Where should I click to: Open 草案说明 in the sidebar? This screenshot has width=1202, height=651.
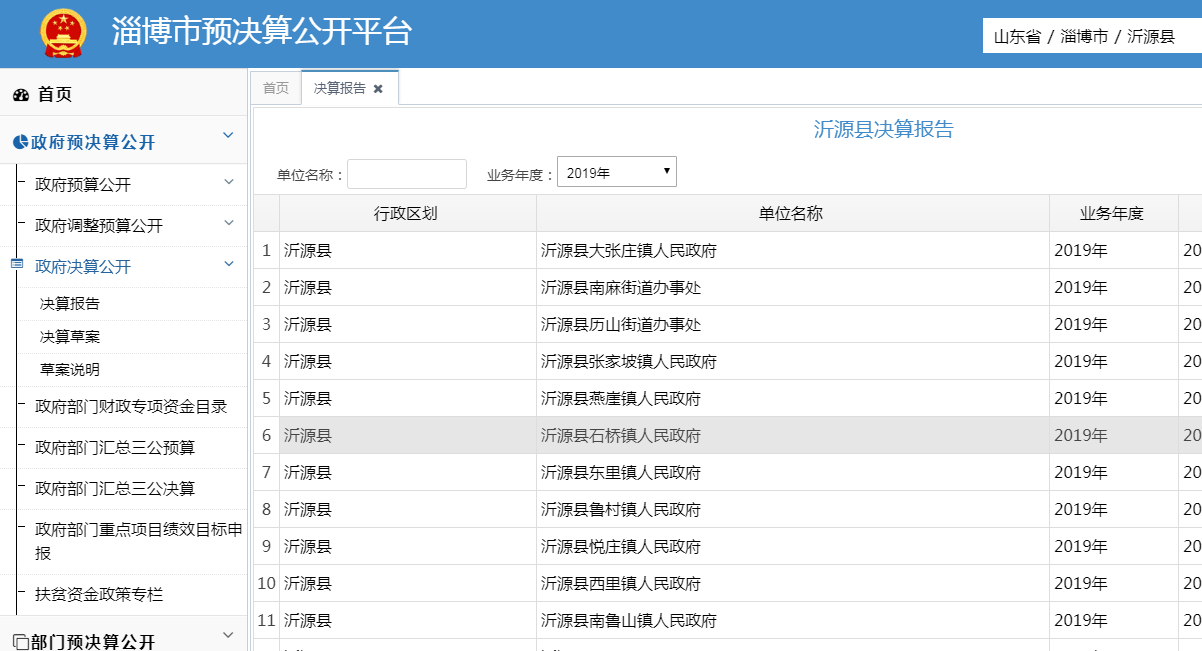click(70, 370)
